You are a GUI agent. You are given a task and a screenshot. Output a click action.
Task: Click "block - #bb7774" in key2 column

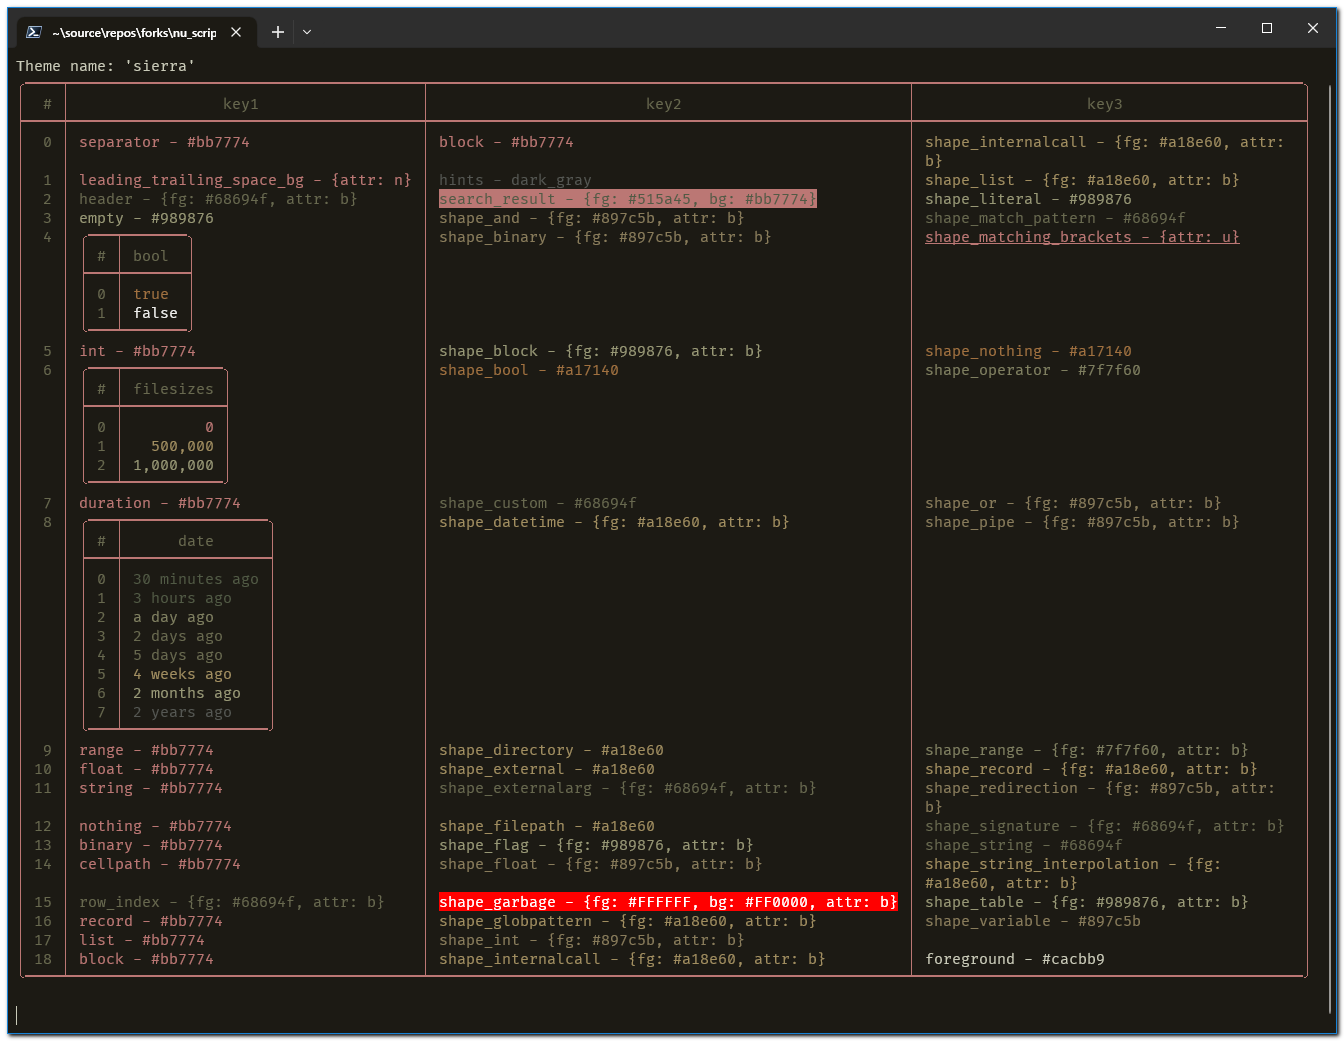pos(506,142)
